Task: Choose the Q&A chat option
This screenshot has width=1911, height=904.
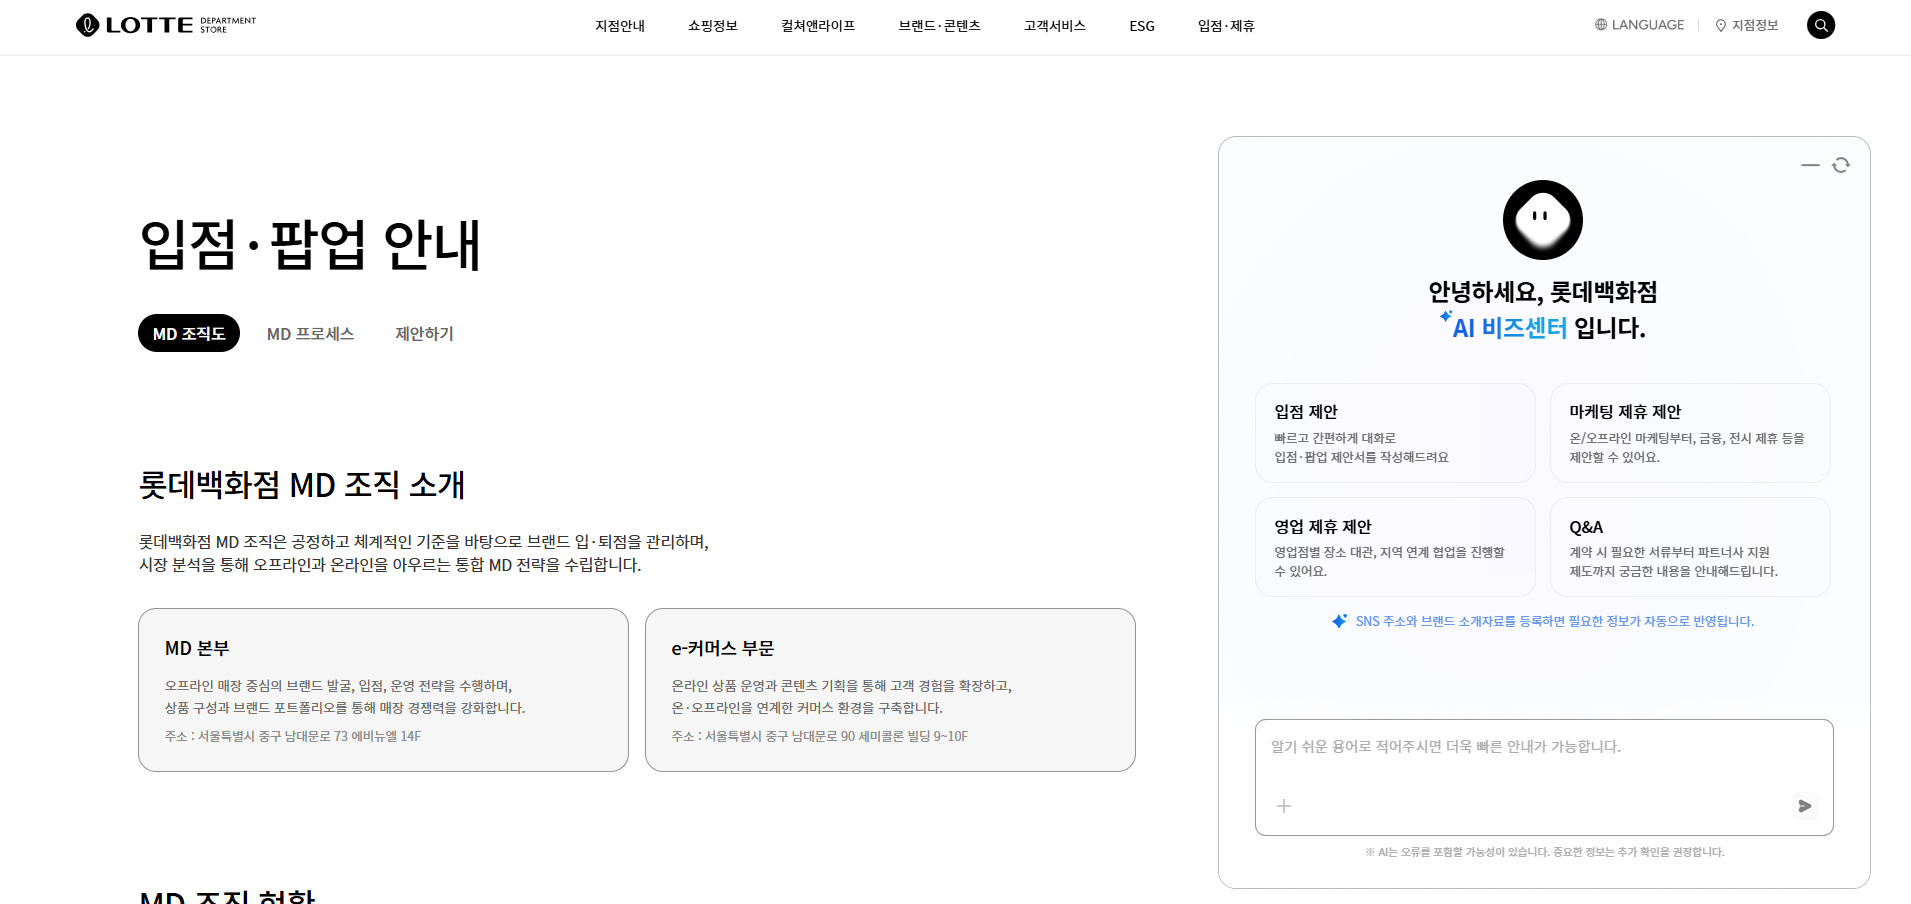Action: [1690, 547]
